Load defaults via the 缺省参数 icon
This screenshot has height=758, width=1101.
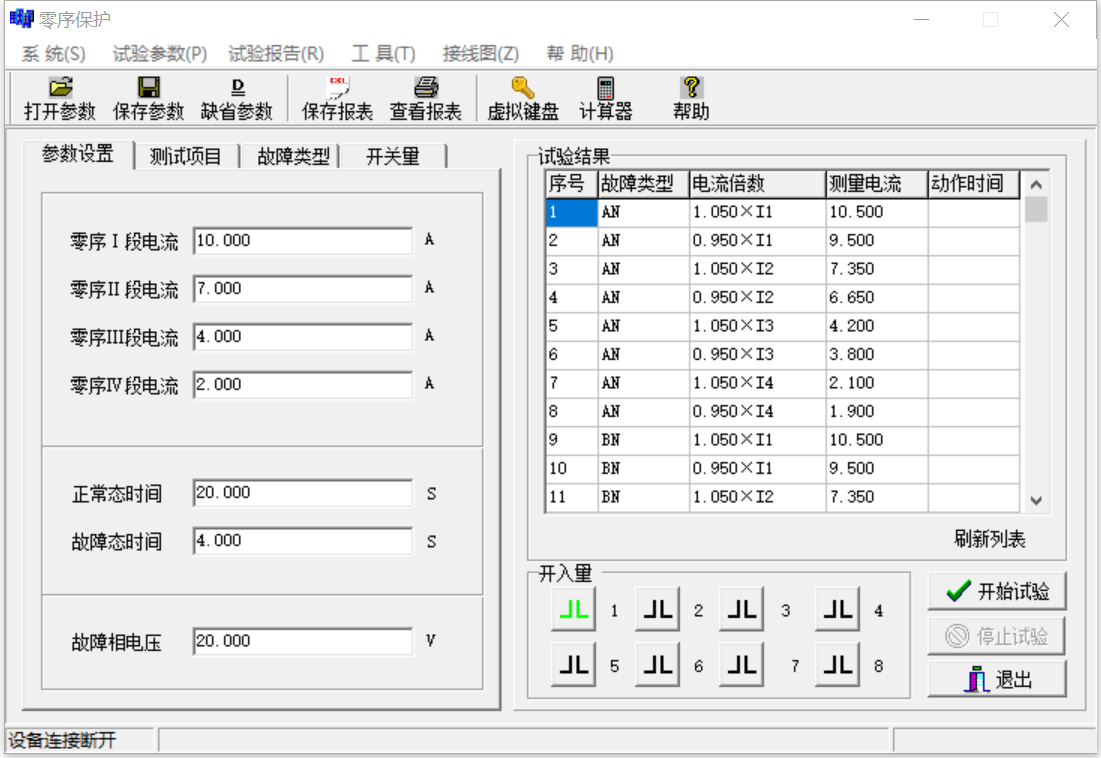click(x=236, y=98)
